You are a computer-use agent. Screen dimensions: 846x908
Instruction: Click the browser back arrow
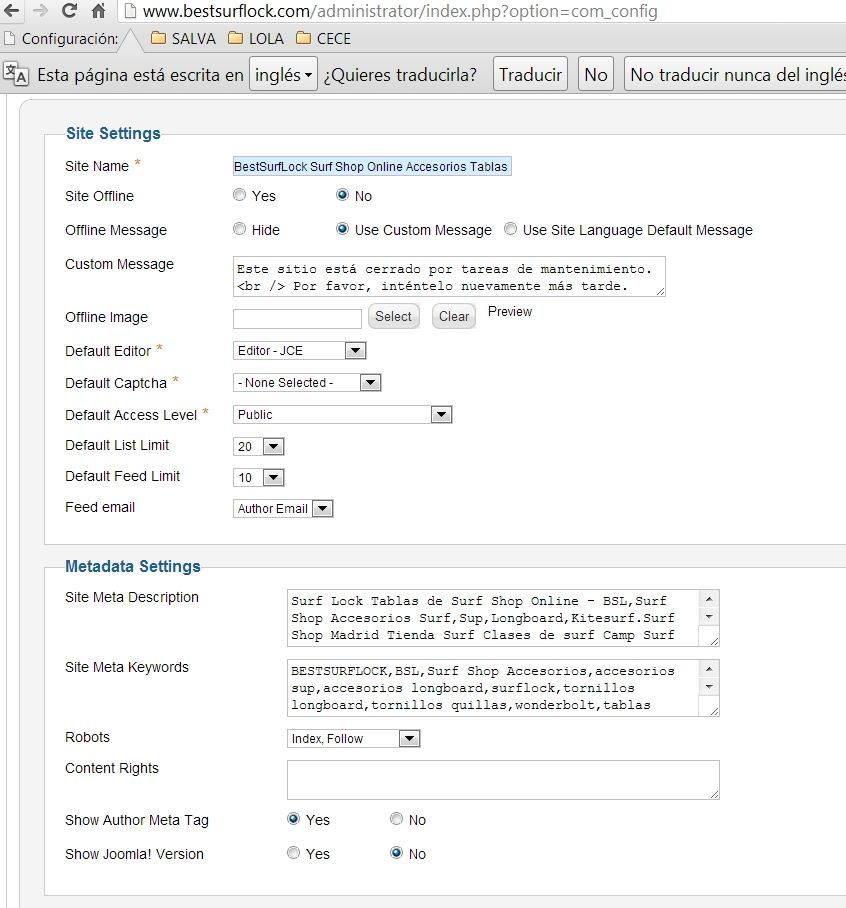(x=11, y=10)
